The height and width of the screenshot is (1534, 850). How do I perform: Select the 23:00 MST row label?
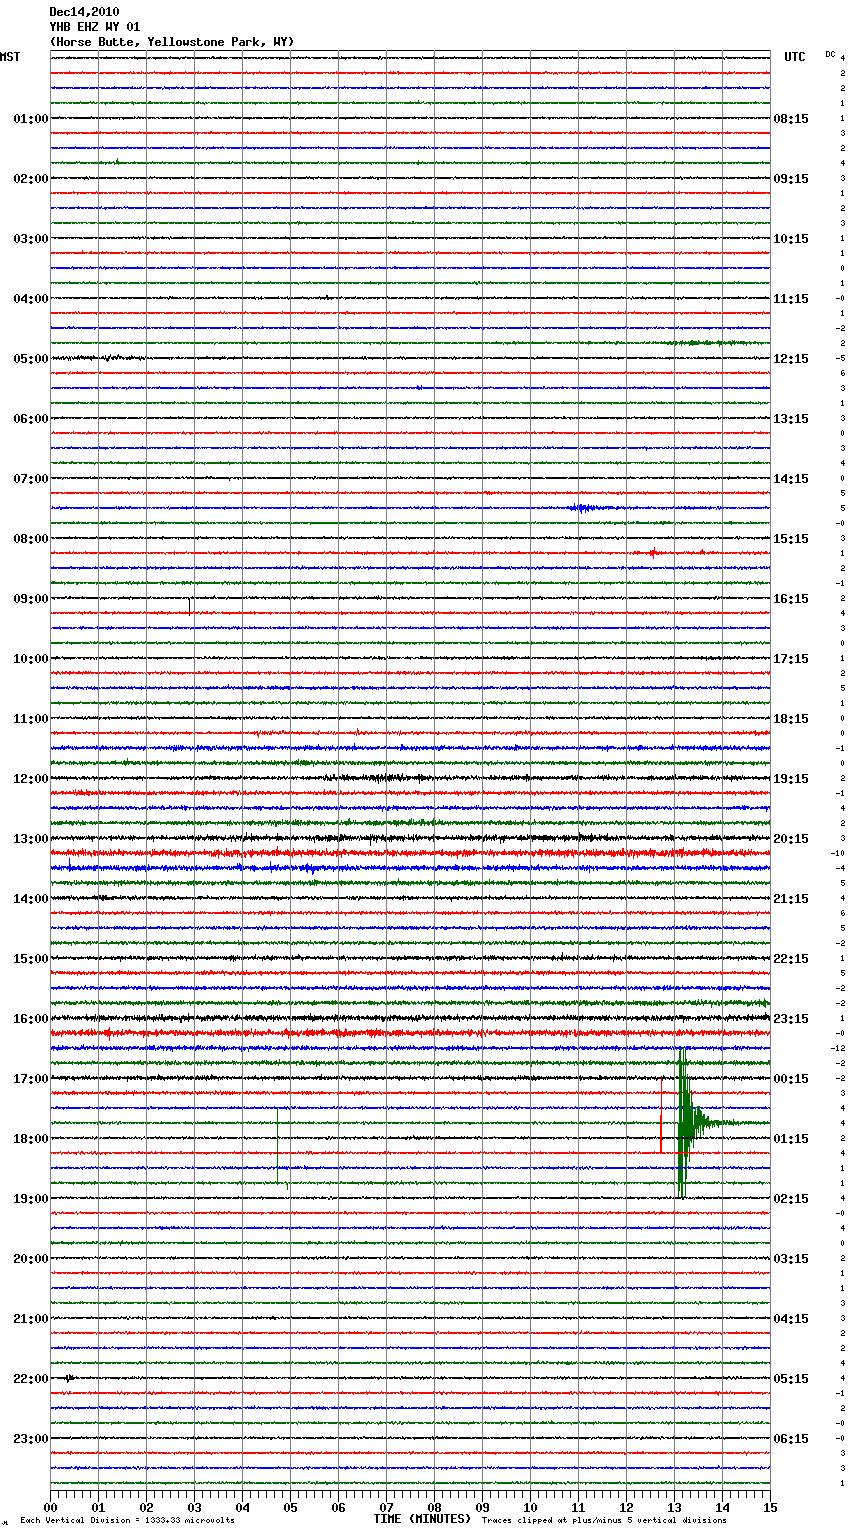pos(31,1439)
